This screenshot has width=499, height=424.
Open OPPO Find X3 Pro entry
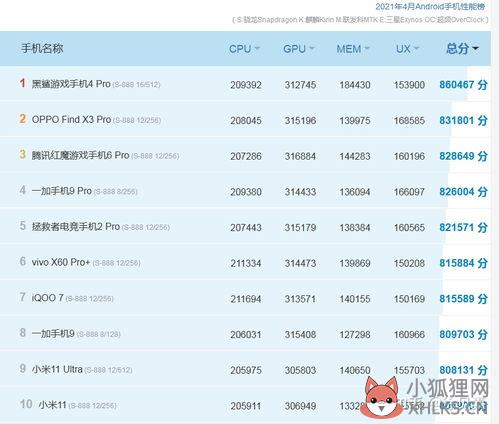click(71, 120)
